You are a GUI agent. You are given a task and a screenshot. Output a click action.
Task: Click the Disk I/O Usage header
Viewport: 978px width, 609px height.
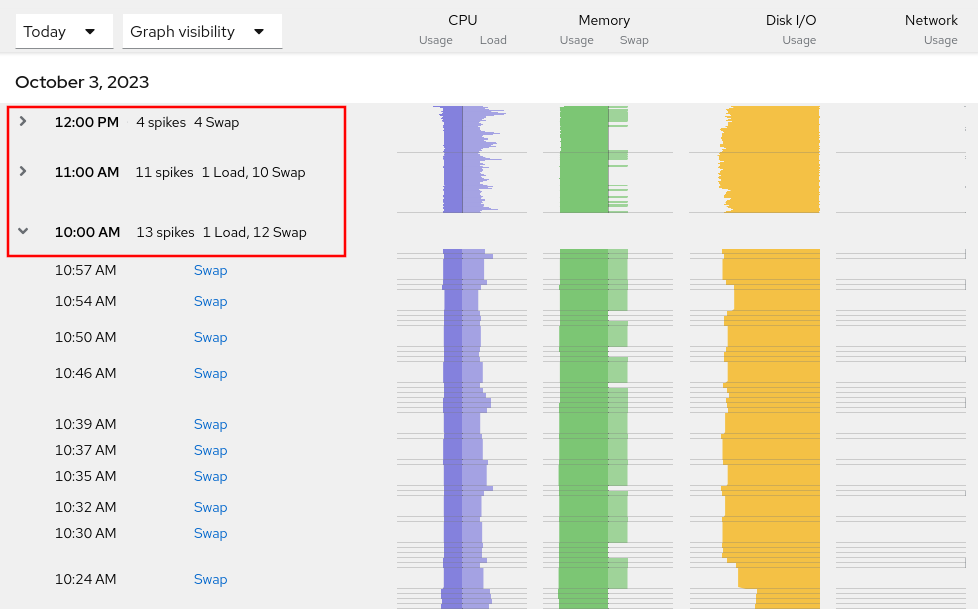tap(799, 40)
